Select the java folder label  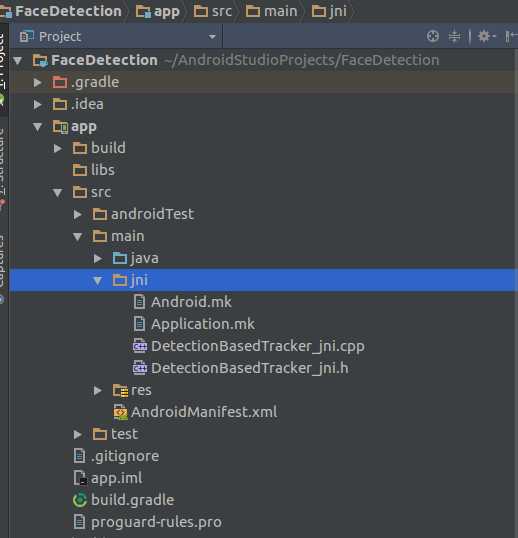[144, 259]
